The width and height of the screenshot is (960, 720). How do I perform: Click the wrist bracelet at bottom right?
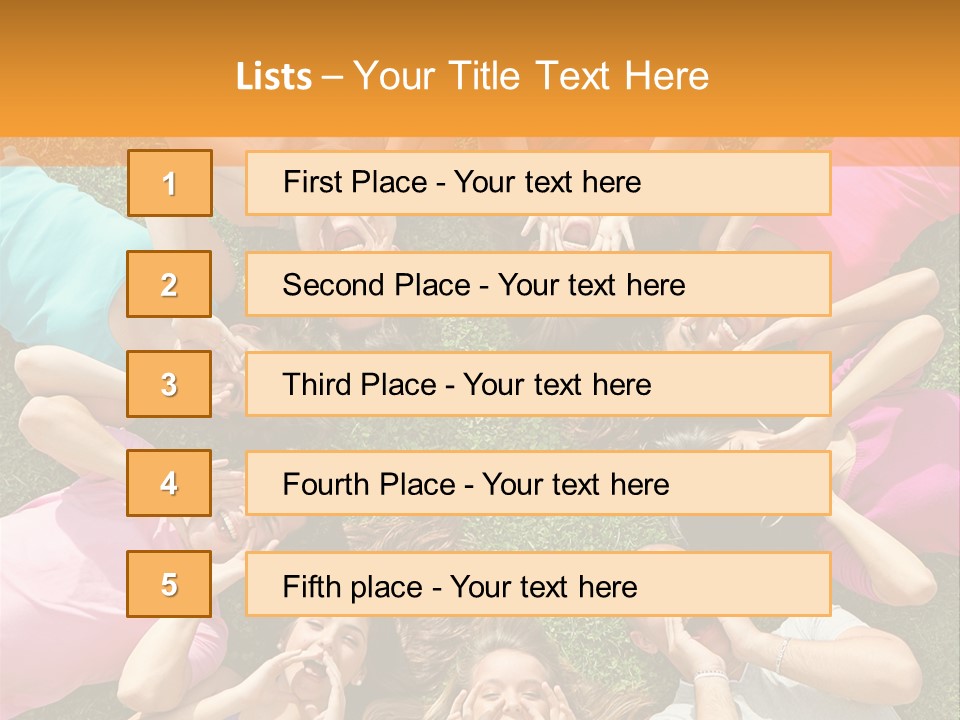click(x=711, y=677)
